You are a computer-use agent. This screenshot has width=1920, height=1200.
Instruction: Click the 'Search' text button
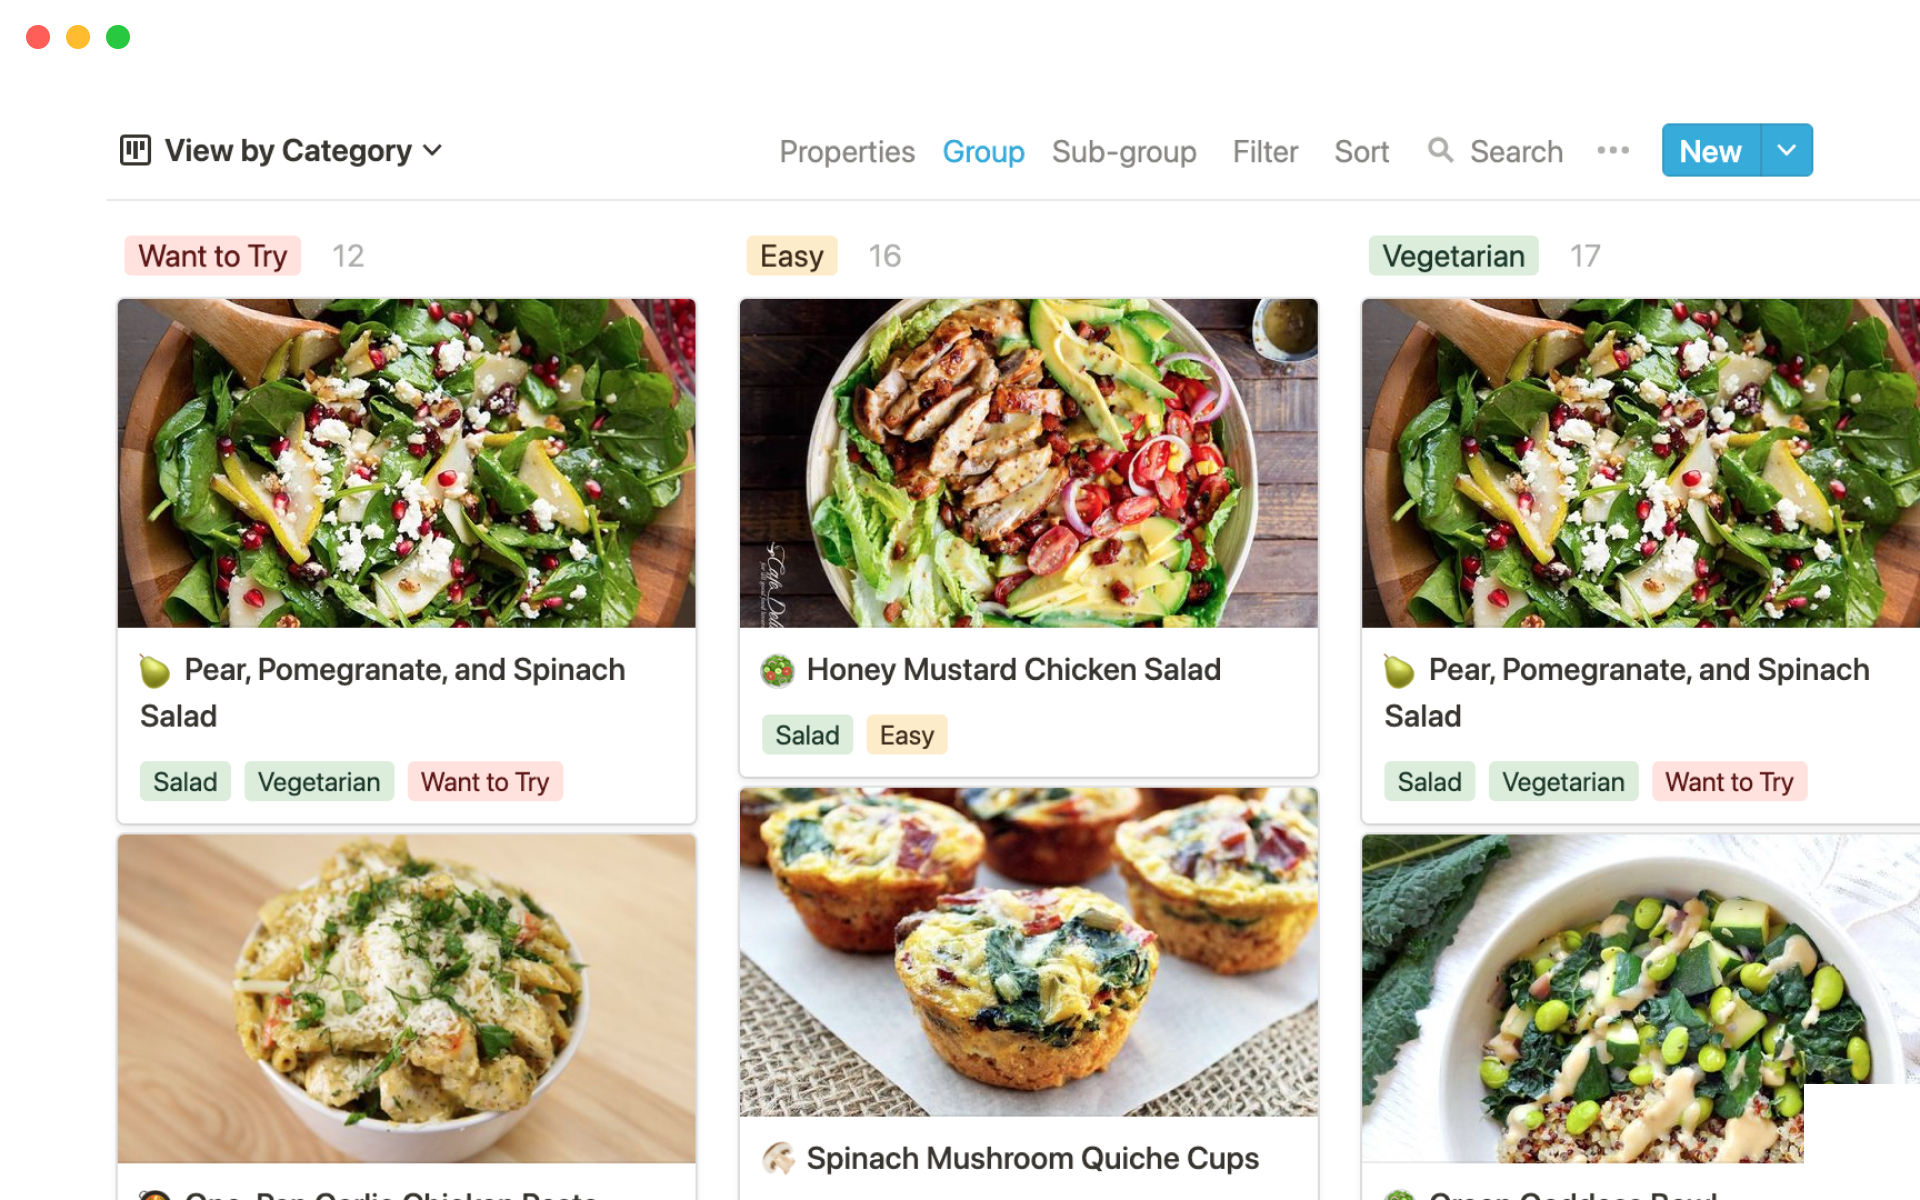pyautogui.click(x=1516, y=151)
